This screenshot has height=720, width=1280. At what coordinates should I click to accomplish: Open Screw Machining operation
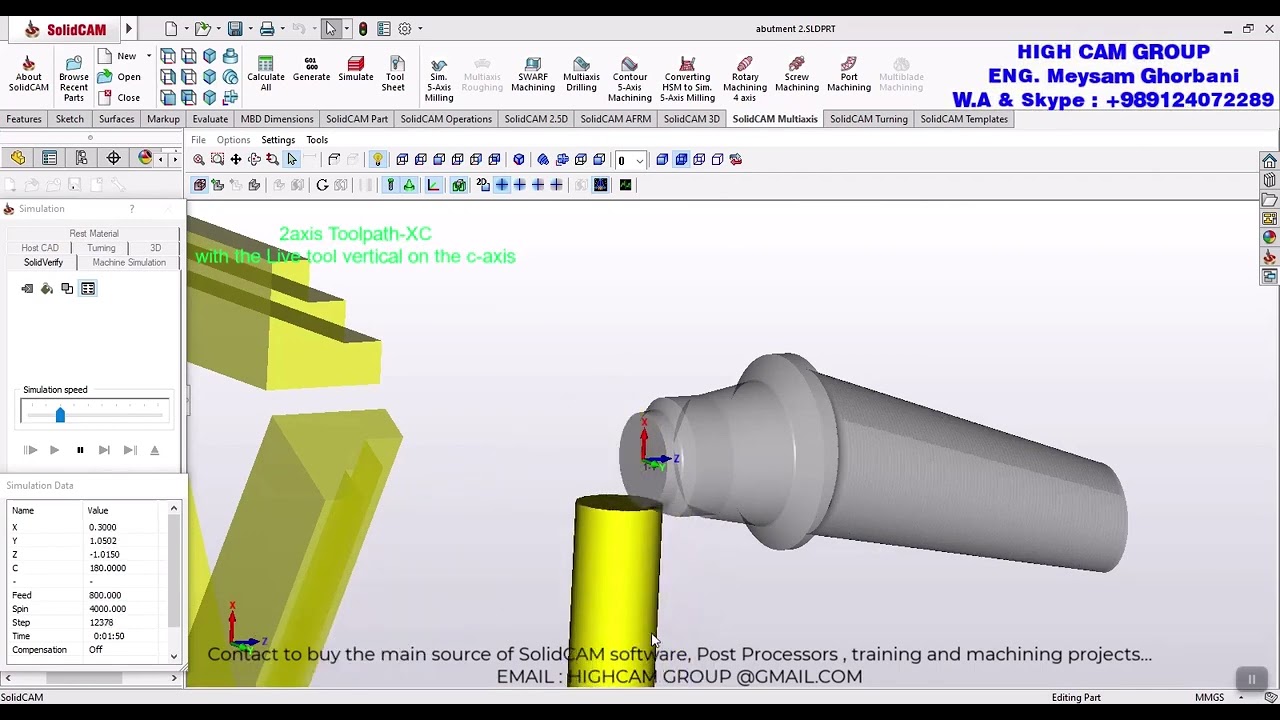click(x=796, y=75)
